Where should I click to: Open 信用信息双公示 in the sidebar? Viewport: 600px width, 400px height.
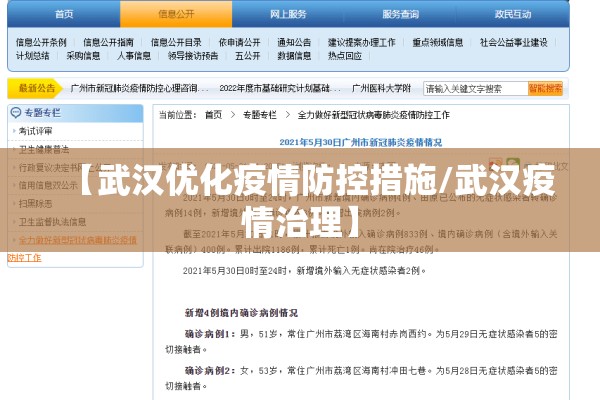coord(48,185)
